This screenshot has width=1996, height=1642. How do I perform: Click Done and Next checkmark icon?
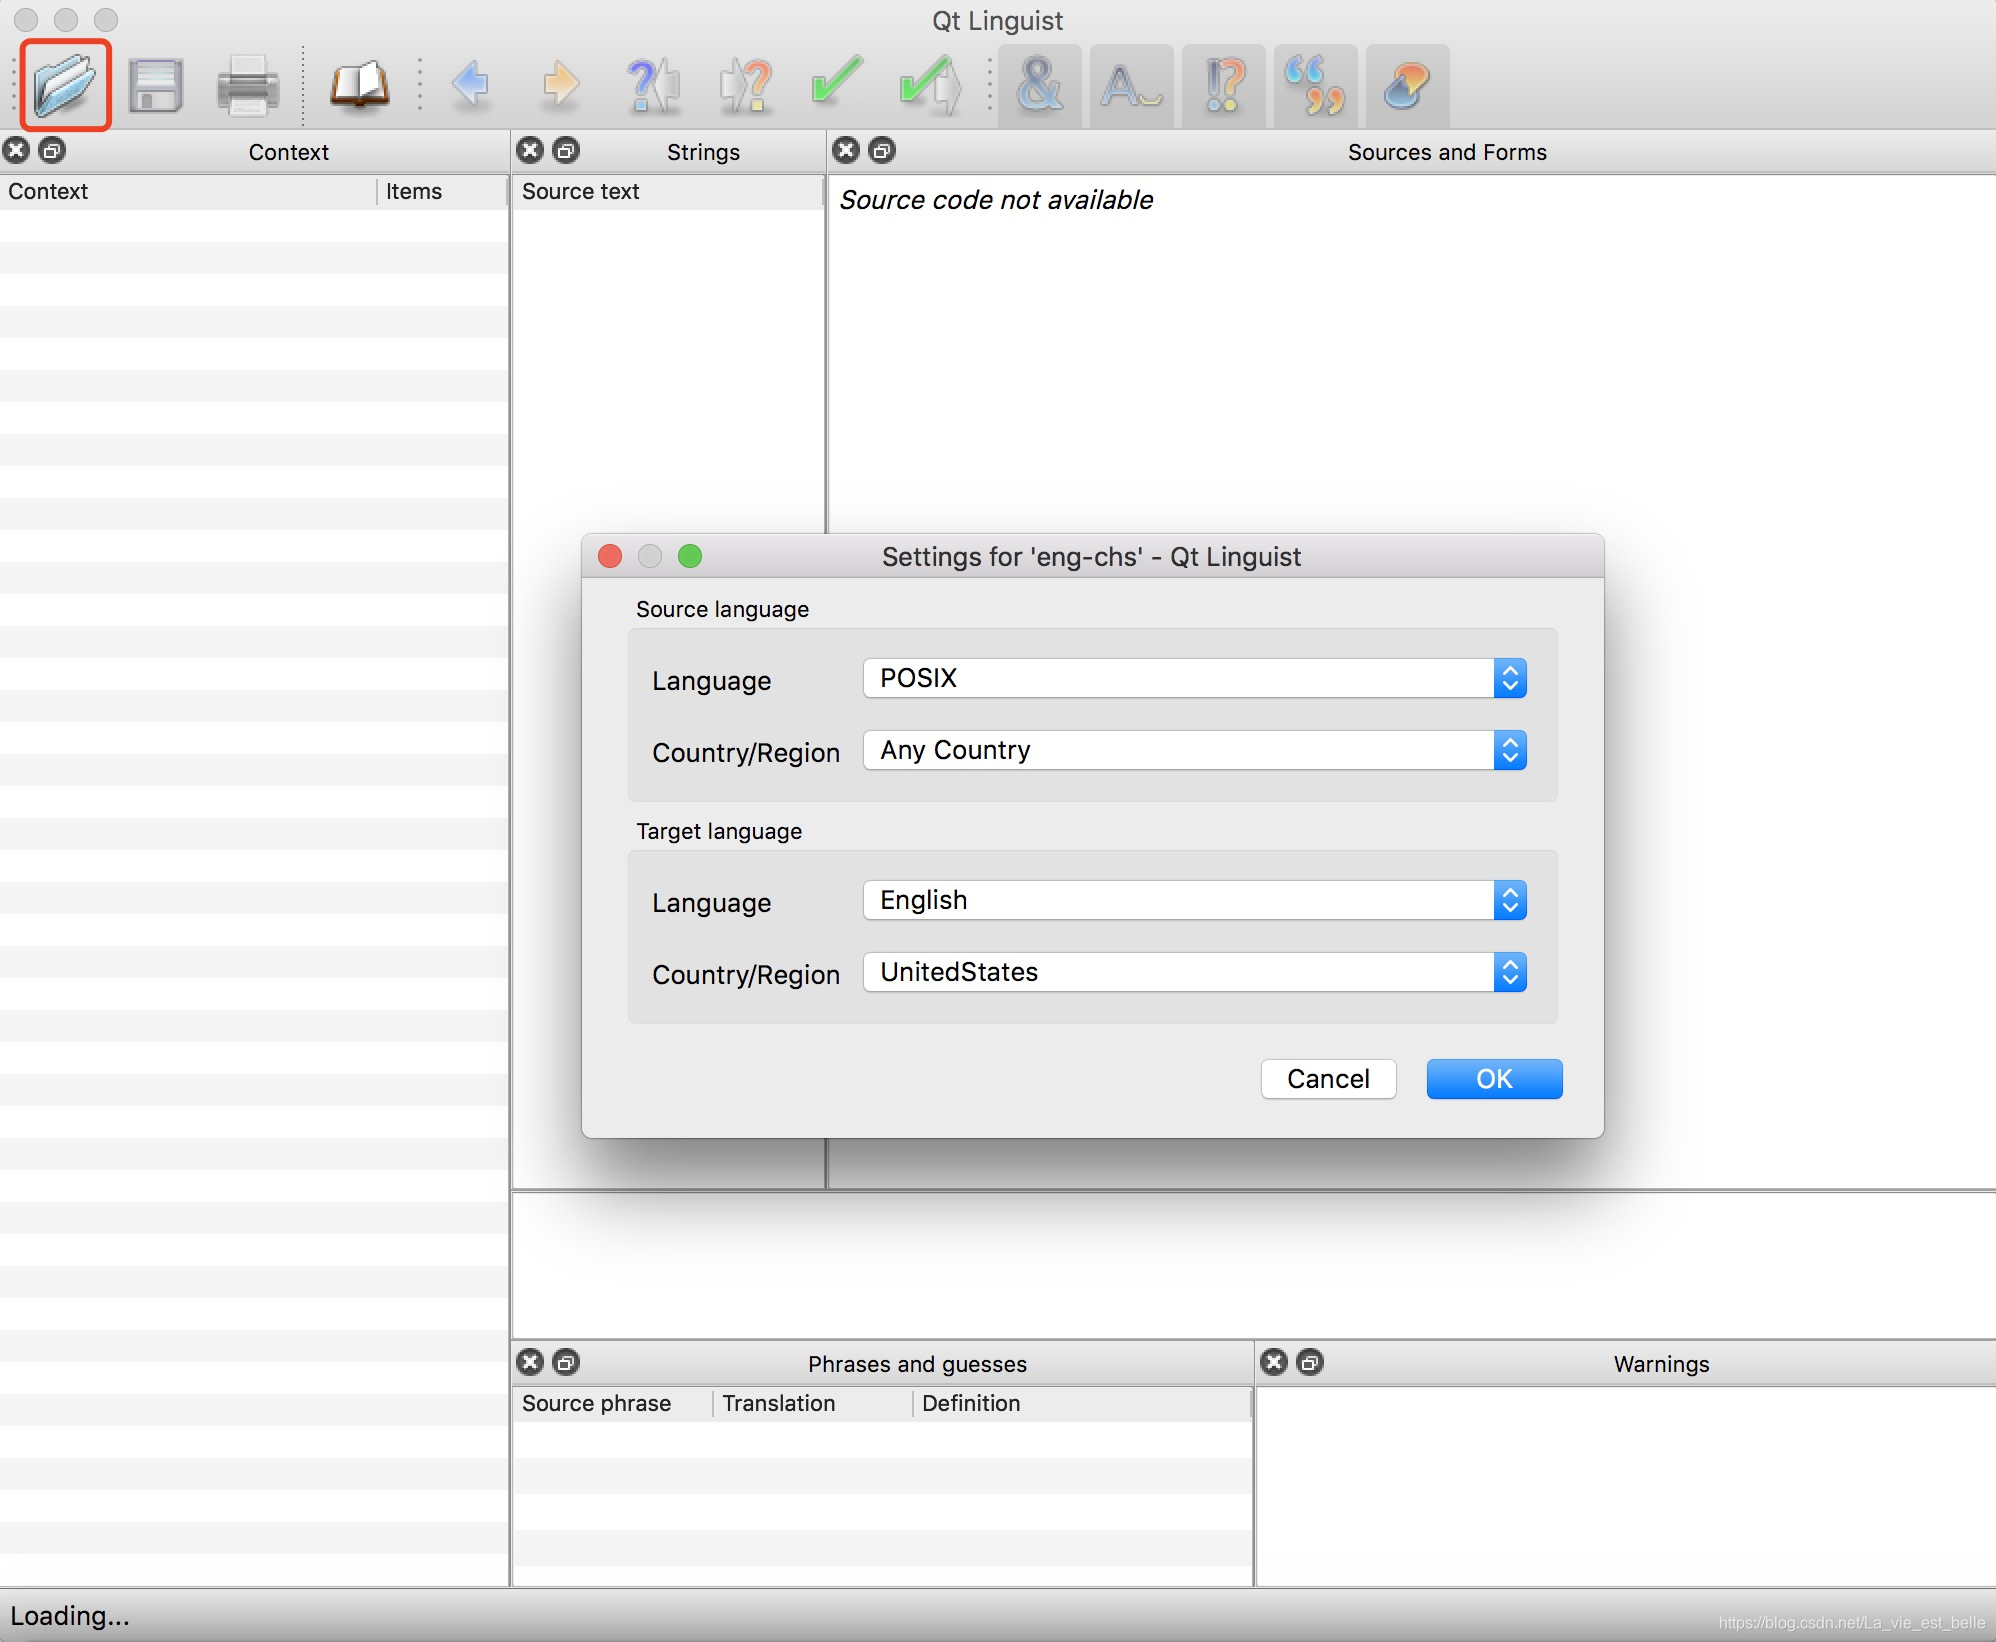click(929, 85)
